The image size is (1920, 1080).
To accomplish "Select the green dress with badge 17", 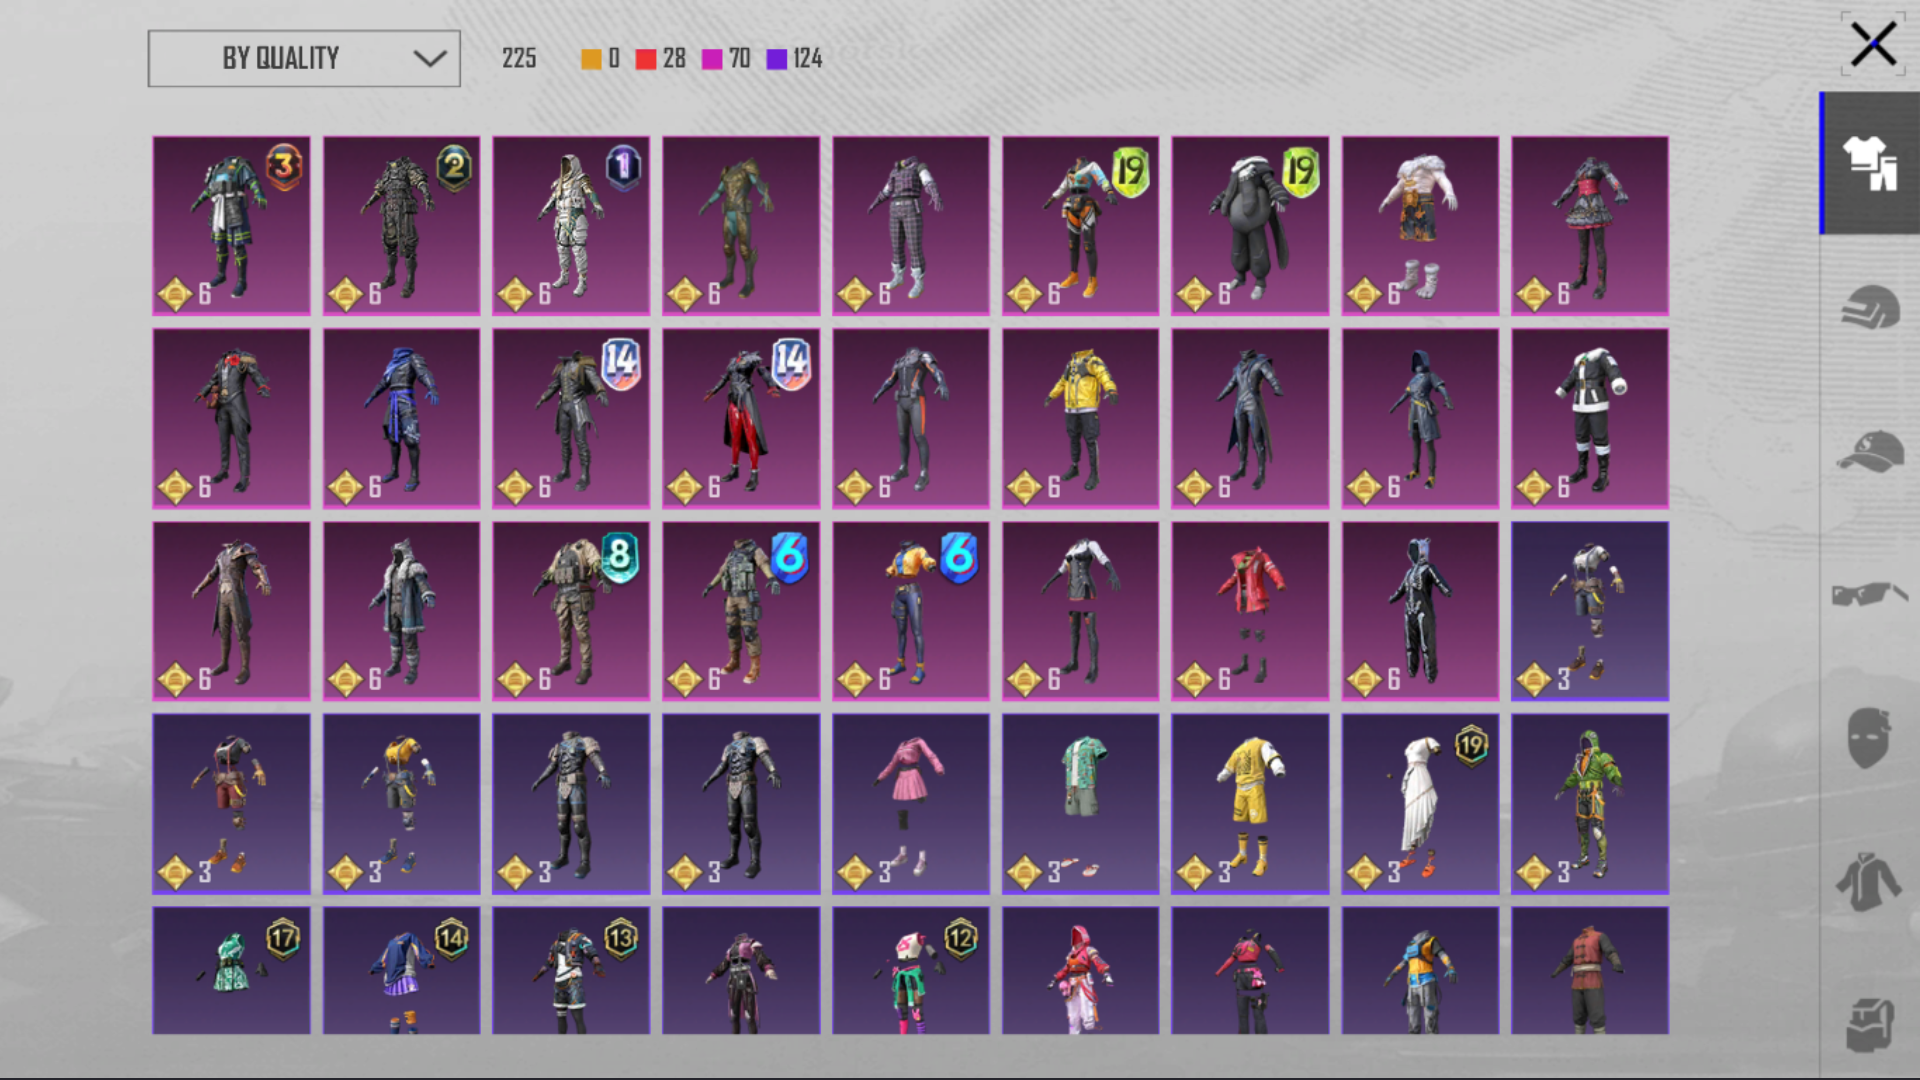I will click(x=231, y=970).
